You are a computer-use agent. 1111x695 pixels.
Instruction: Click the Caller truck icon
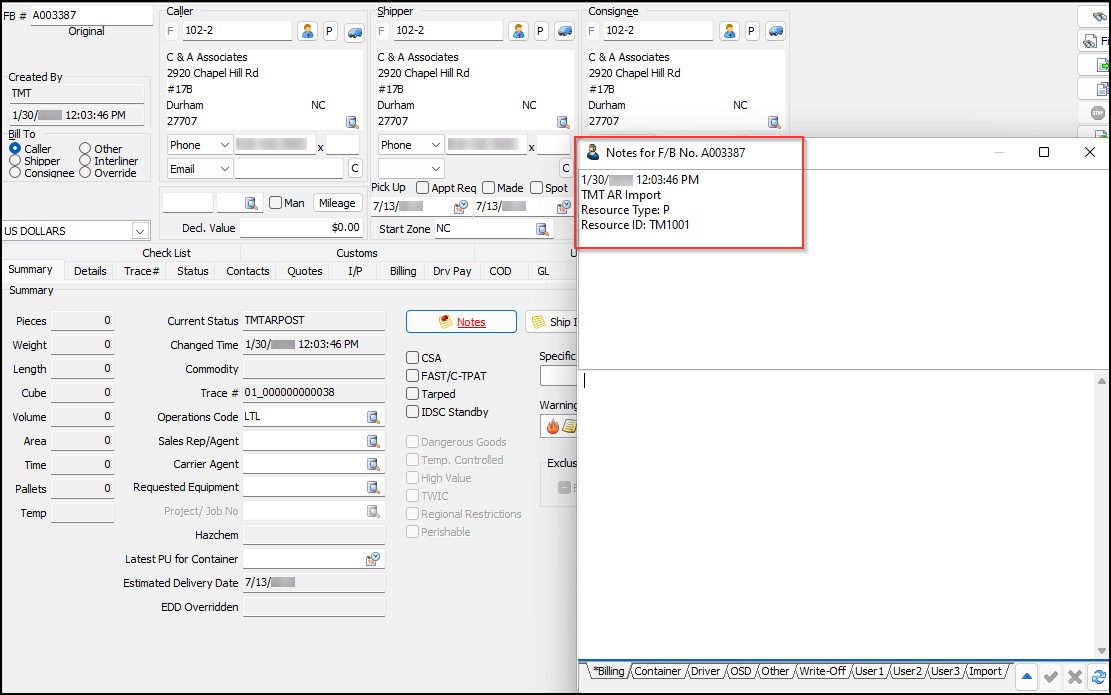point(354,31)
